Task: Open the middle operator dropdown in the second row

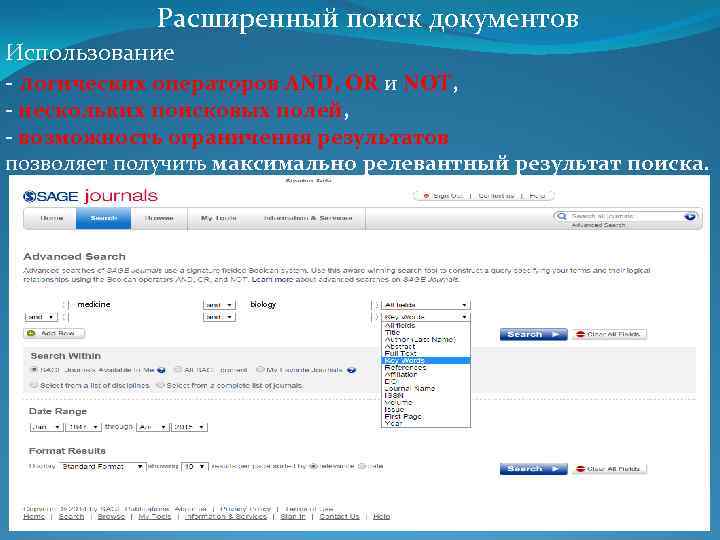Action: pos(219,317)
